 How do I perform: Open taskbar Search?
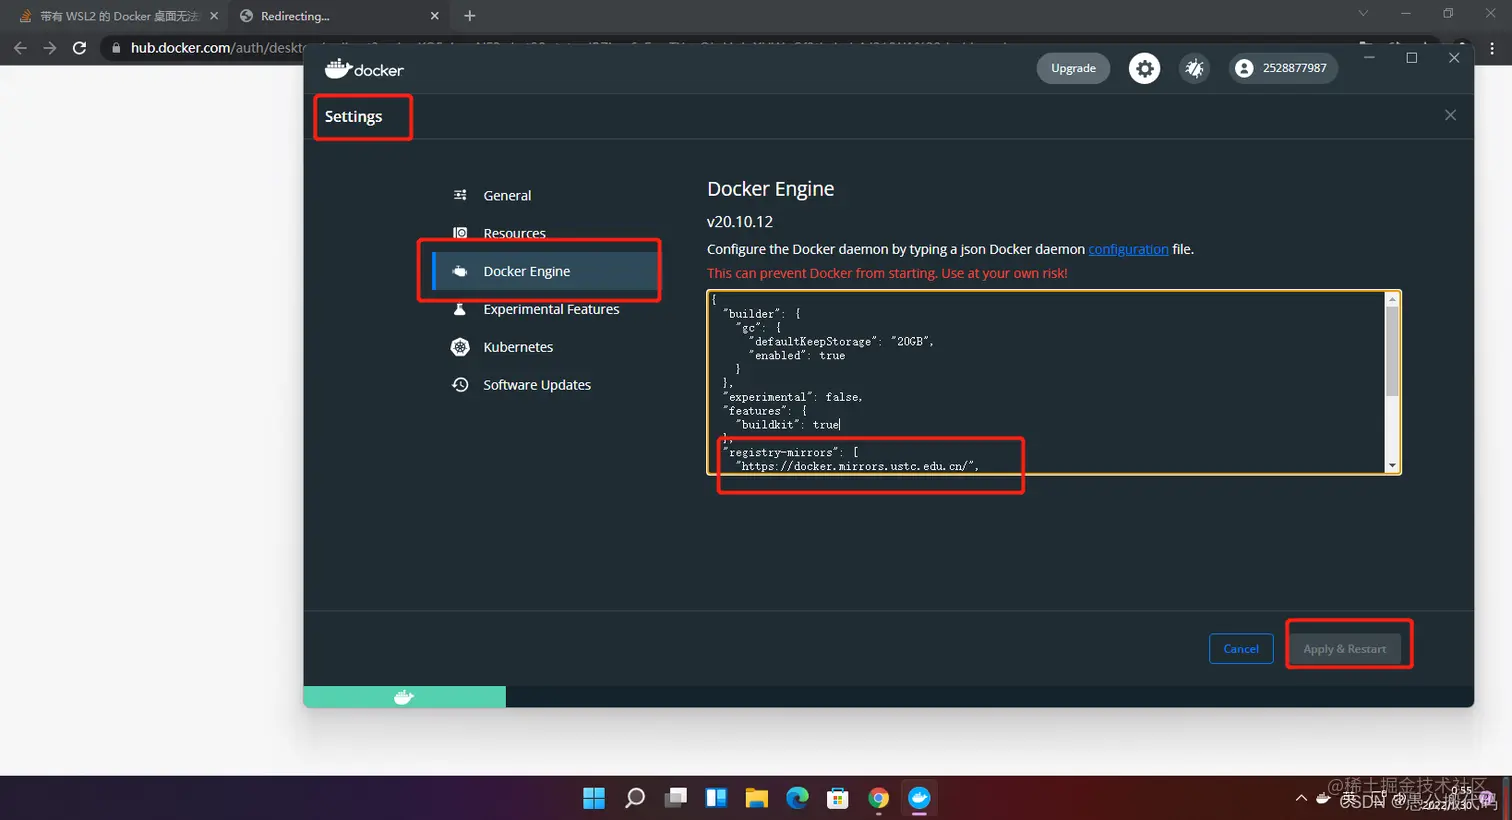(x=635, y=798)
